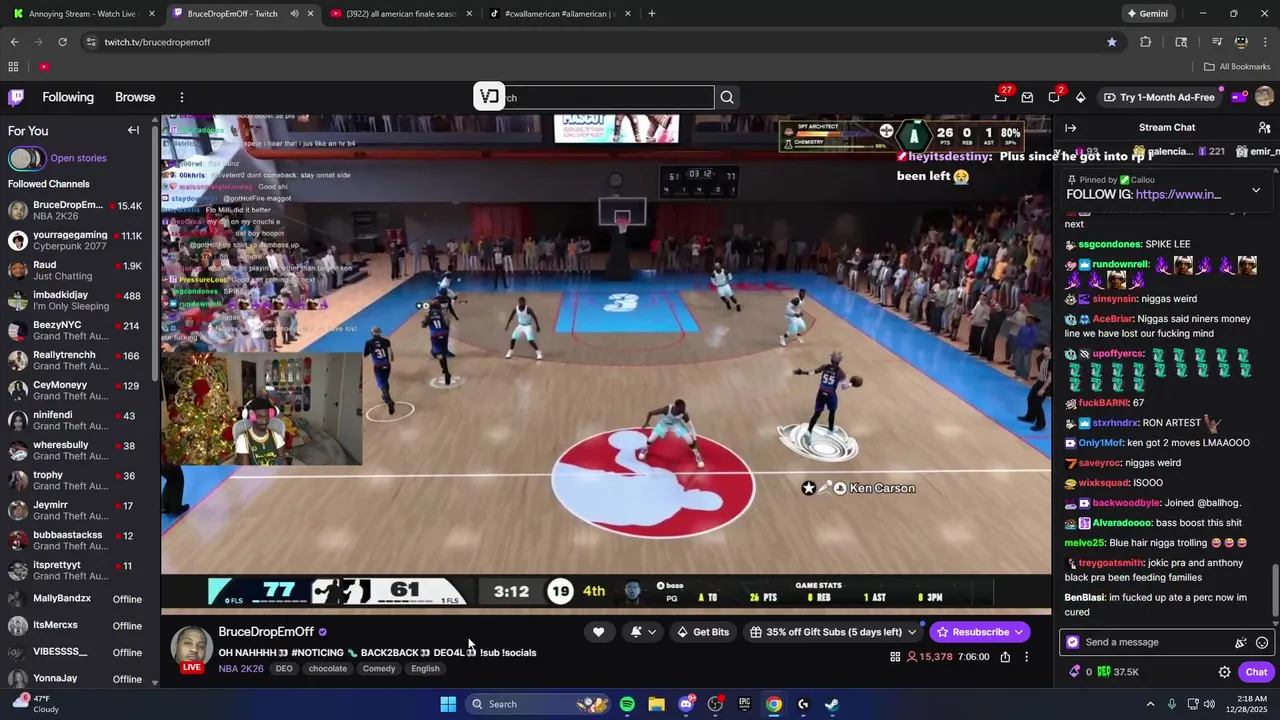Expand the 35% off Gift Subs dropdown
The image size is (1280, 720).
pyautogui.click(x=911, y=632)
